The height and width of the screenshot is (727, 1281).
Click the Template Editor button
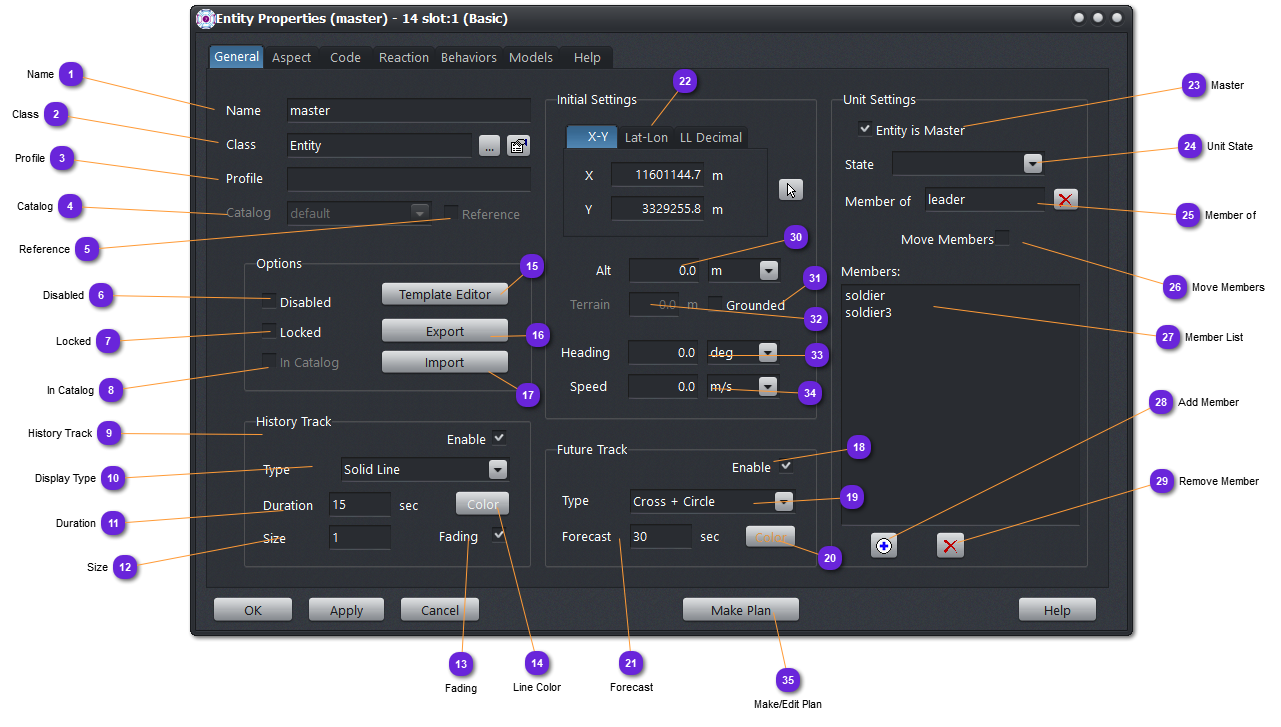[445, 295]
